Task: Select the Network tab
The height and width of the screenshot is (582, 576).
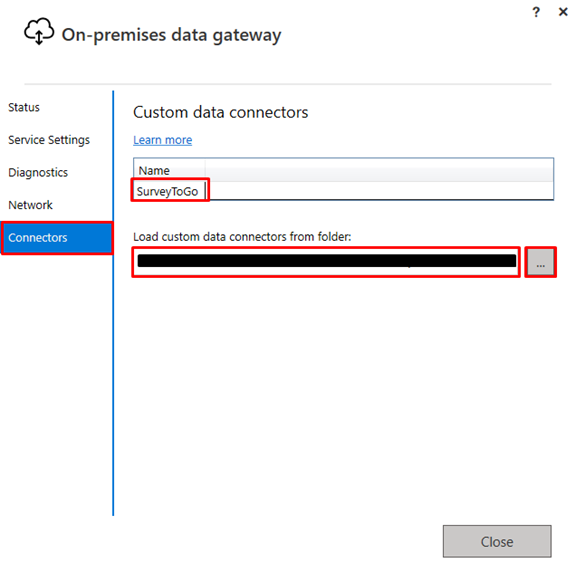Action: [x=30, y=205]
